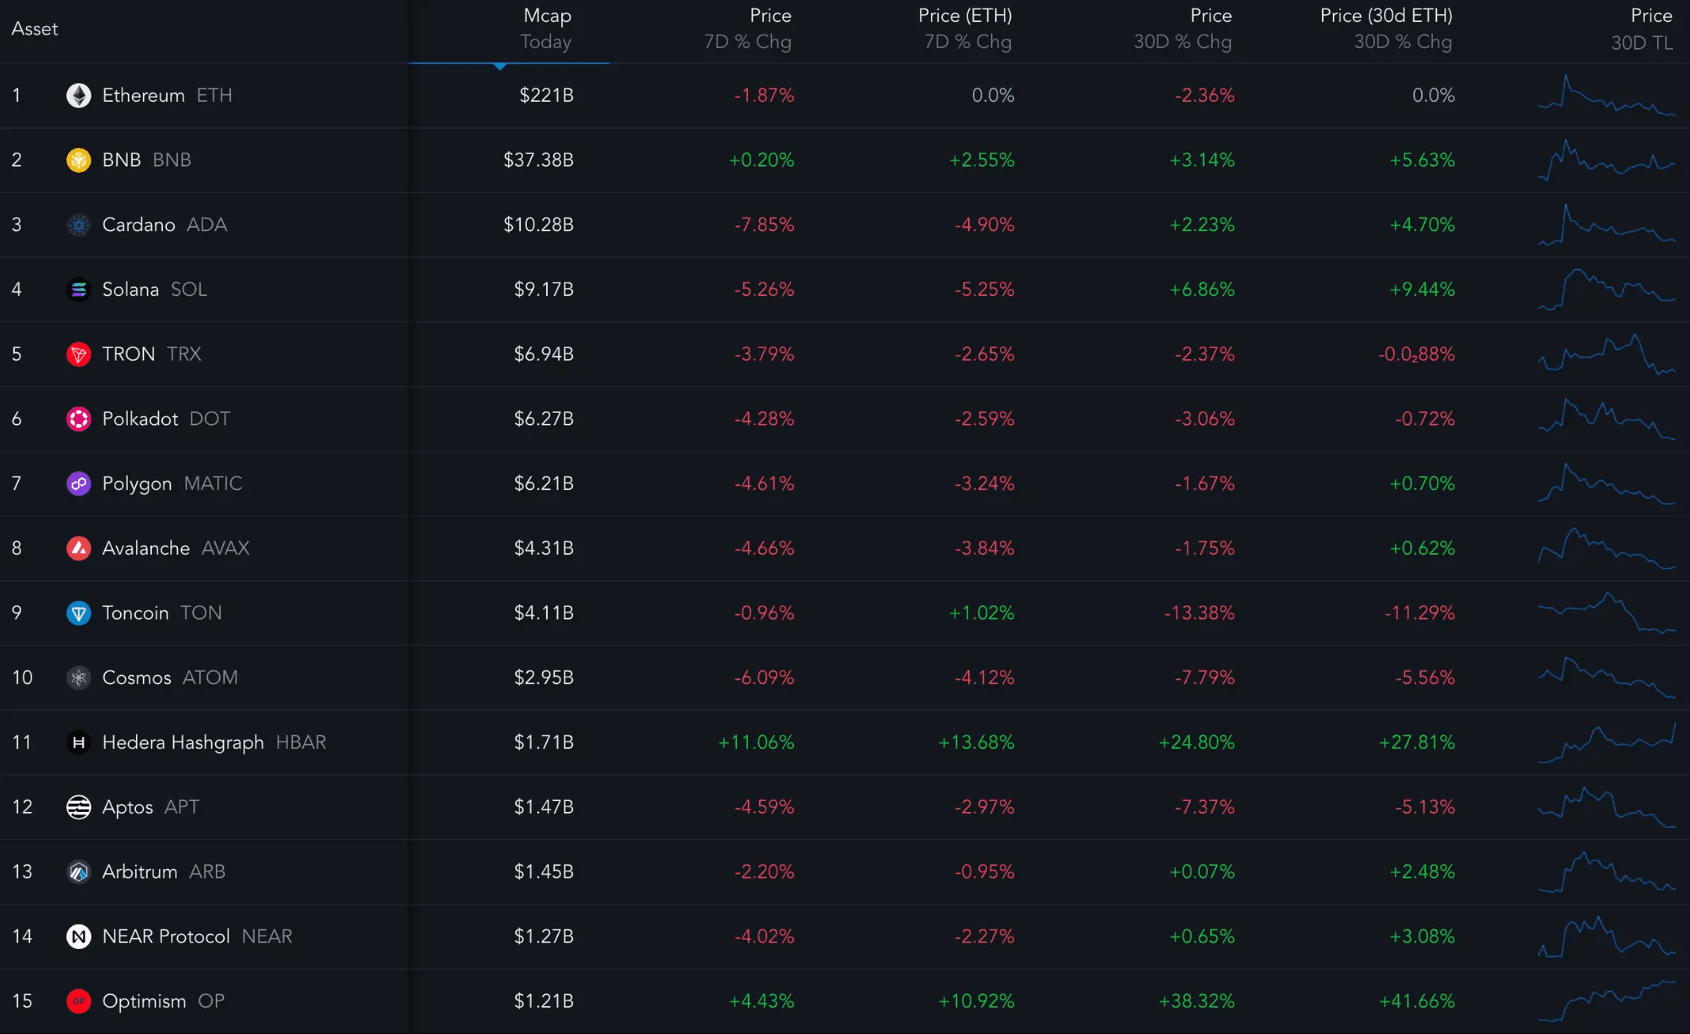Click the Hedera Hashgraph logo icon

(78, 742)
